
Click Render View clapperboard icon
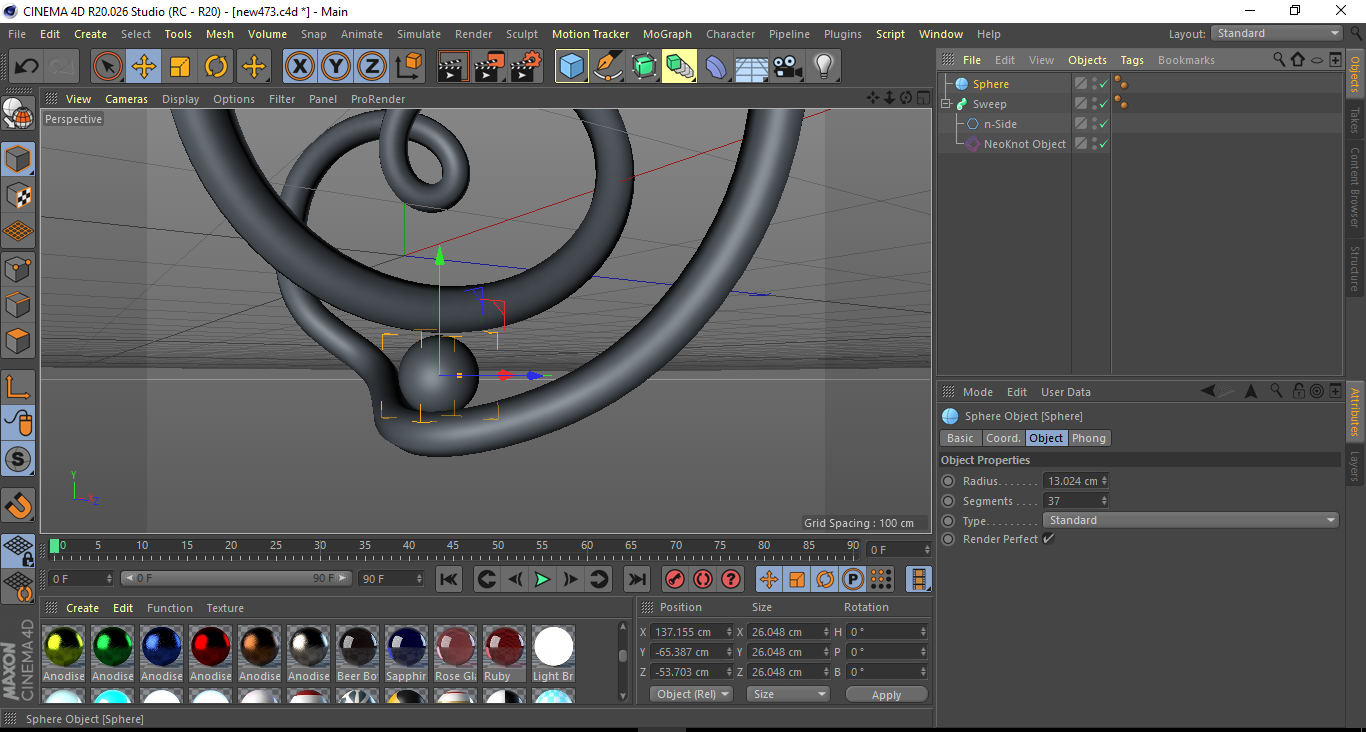(453, 67)
